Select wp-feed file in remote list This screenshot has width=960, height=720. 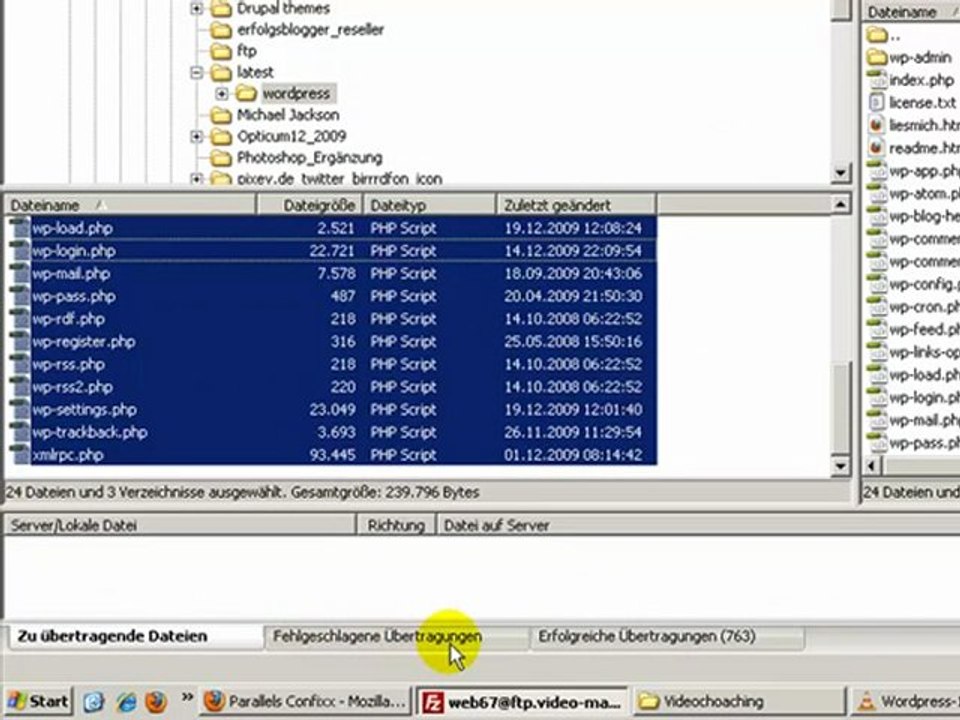pyautogui.click(x=924, y=329)
